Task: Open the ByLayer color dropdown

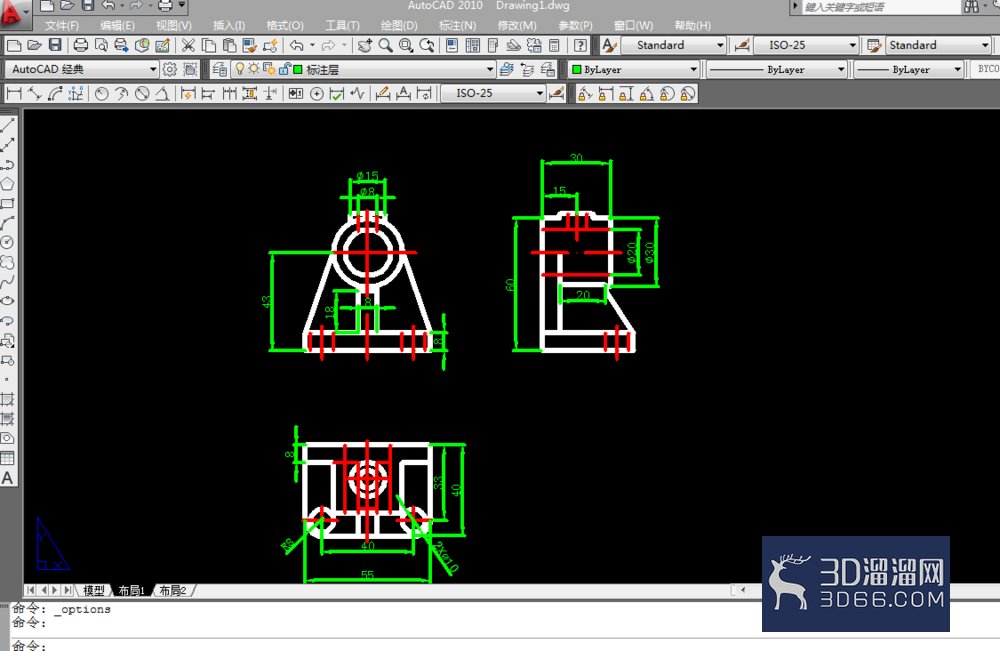Action: click(x=693, y=69)
